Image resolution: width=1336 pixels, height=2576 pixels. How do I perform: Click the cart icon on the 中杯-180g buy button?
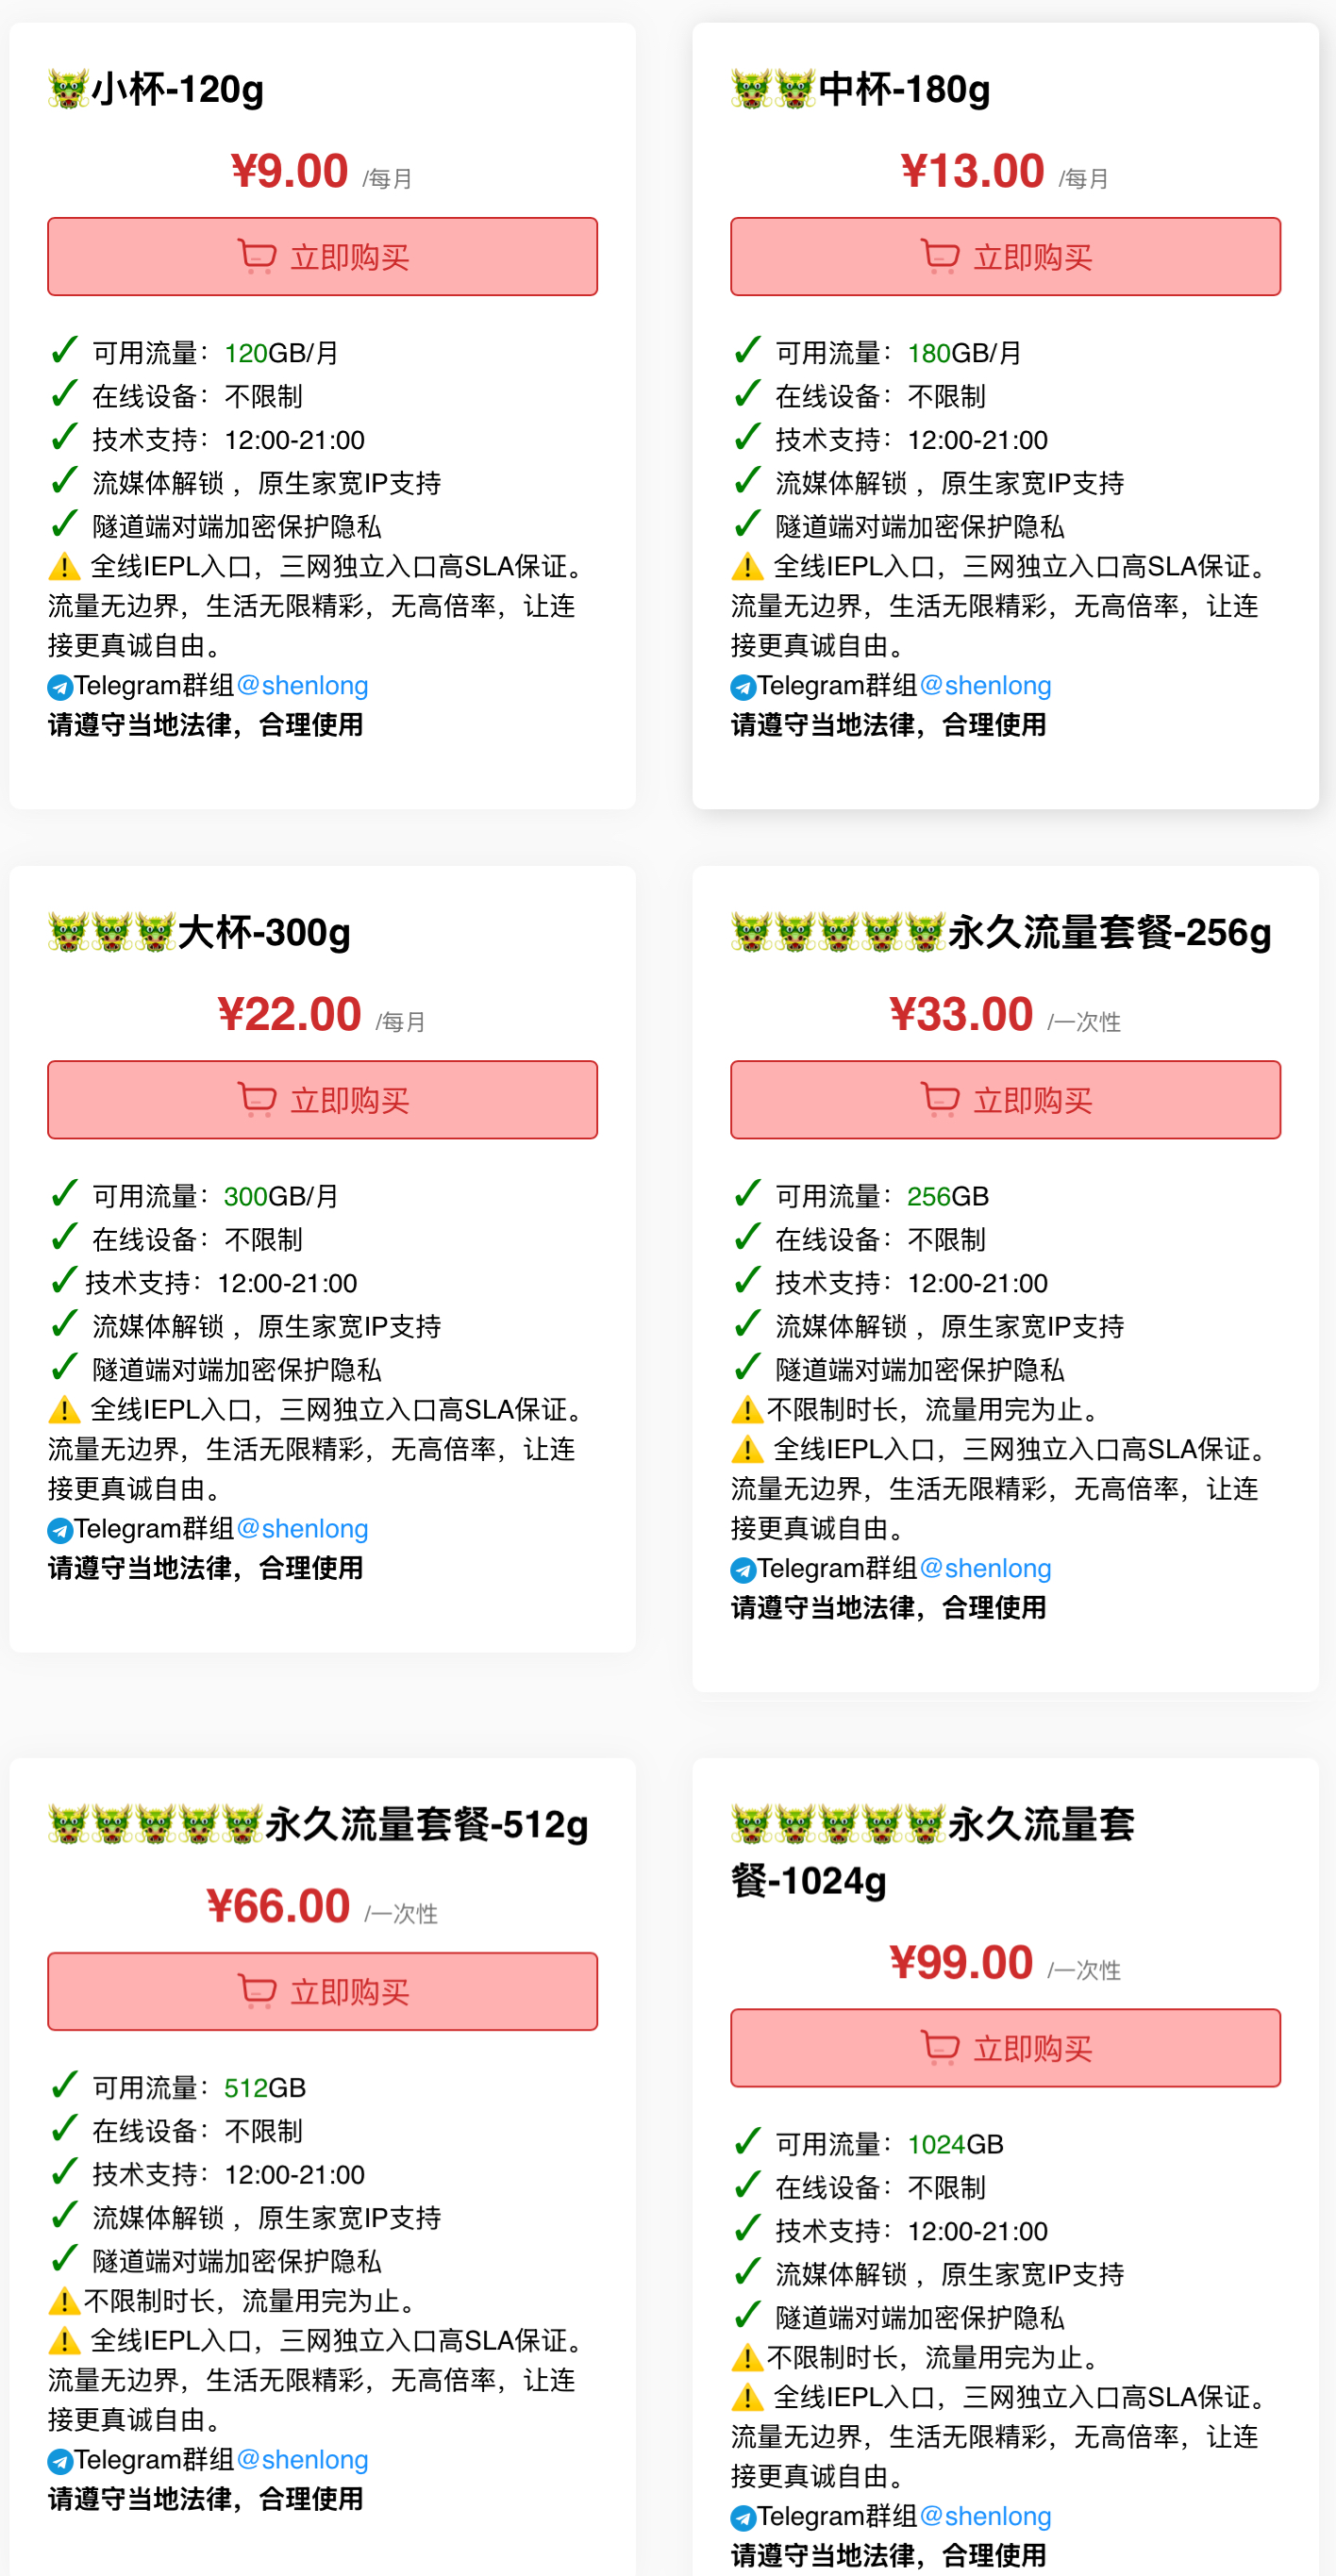tap(940, 257)
